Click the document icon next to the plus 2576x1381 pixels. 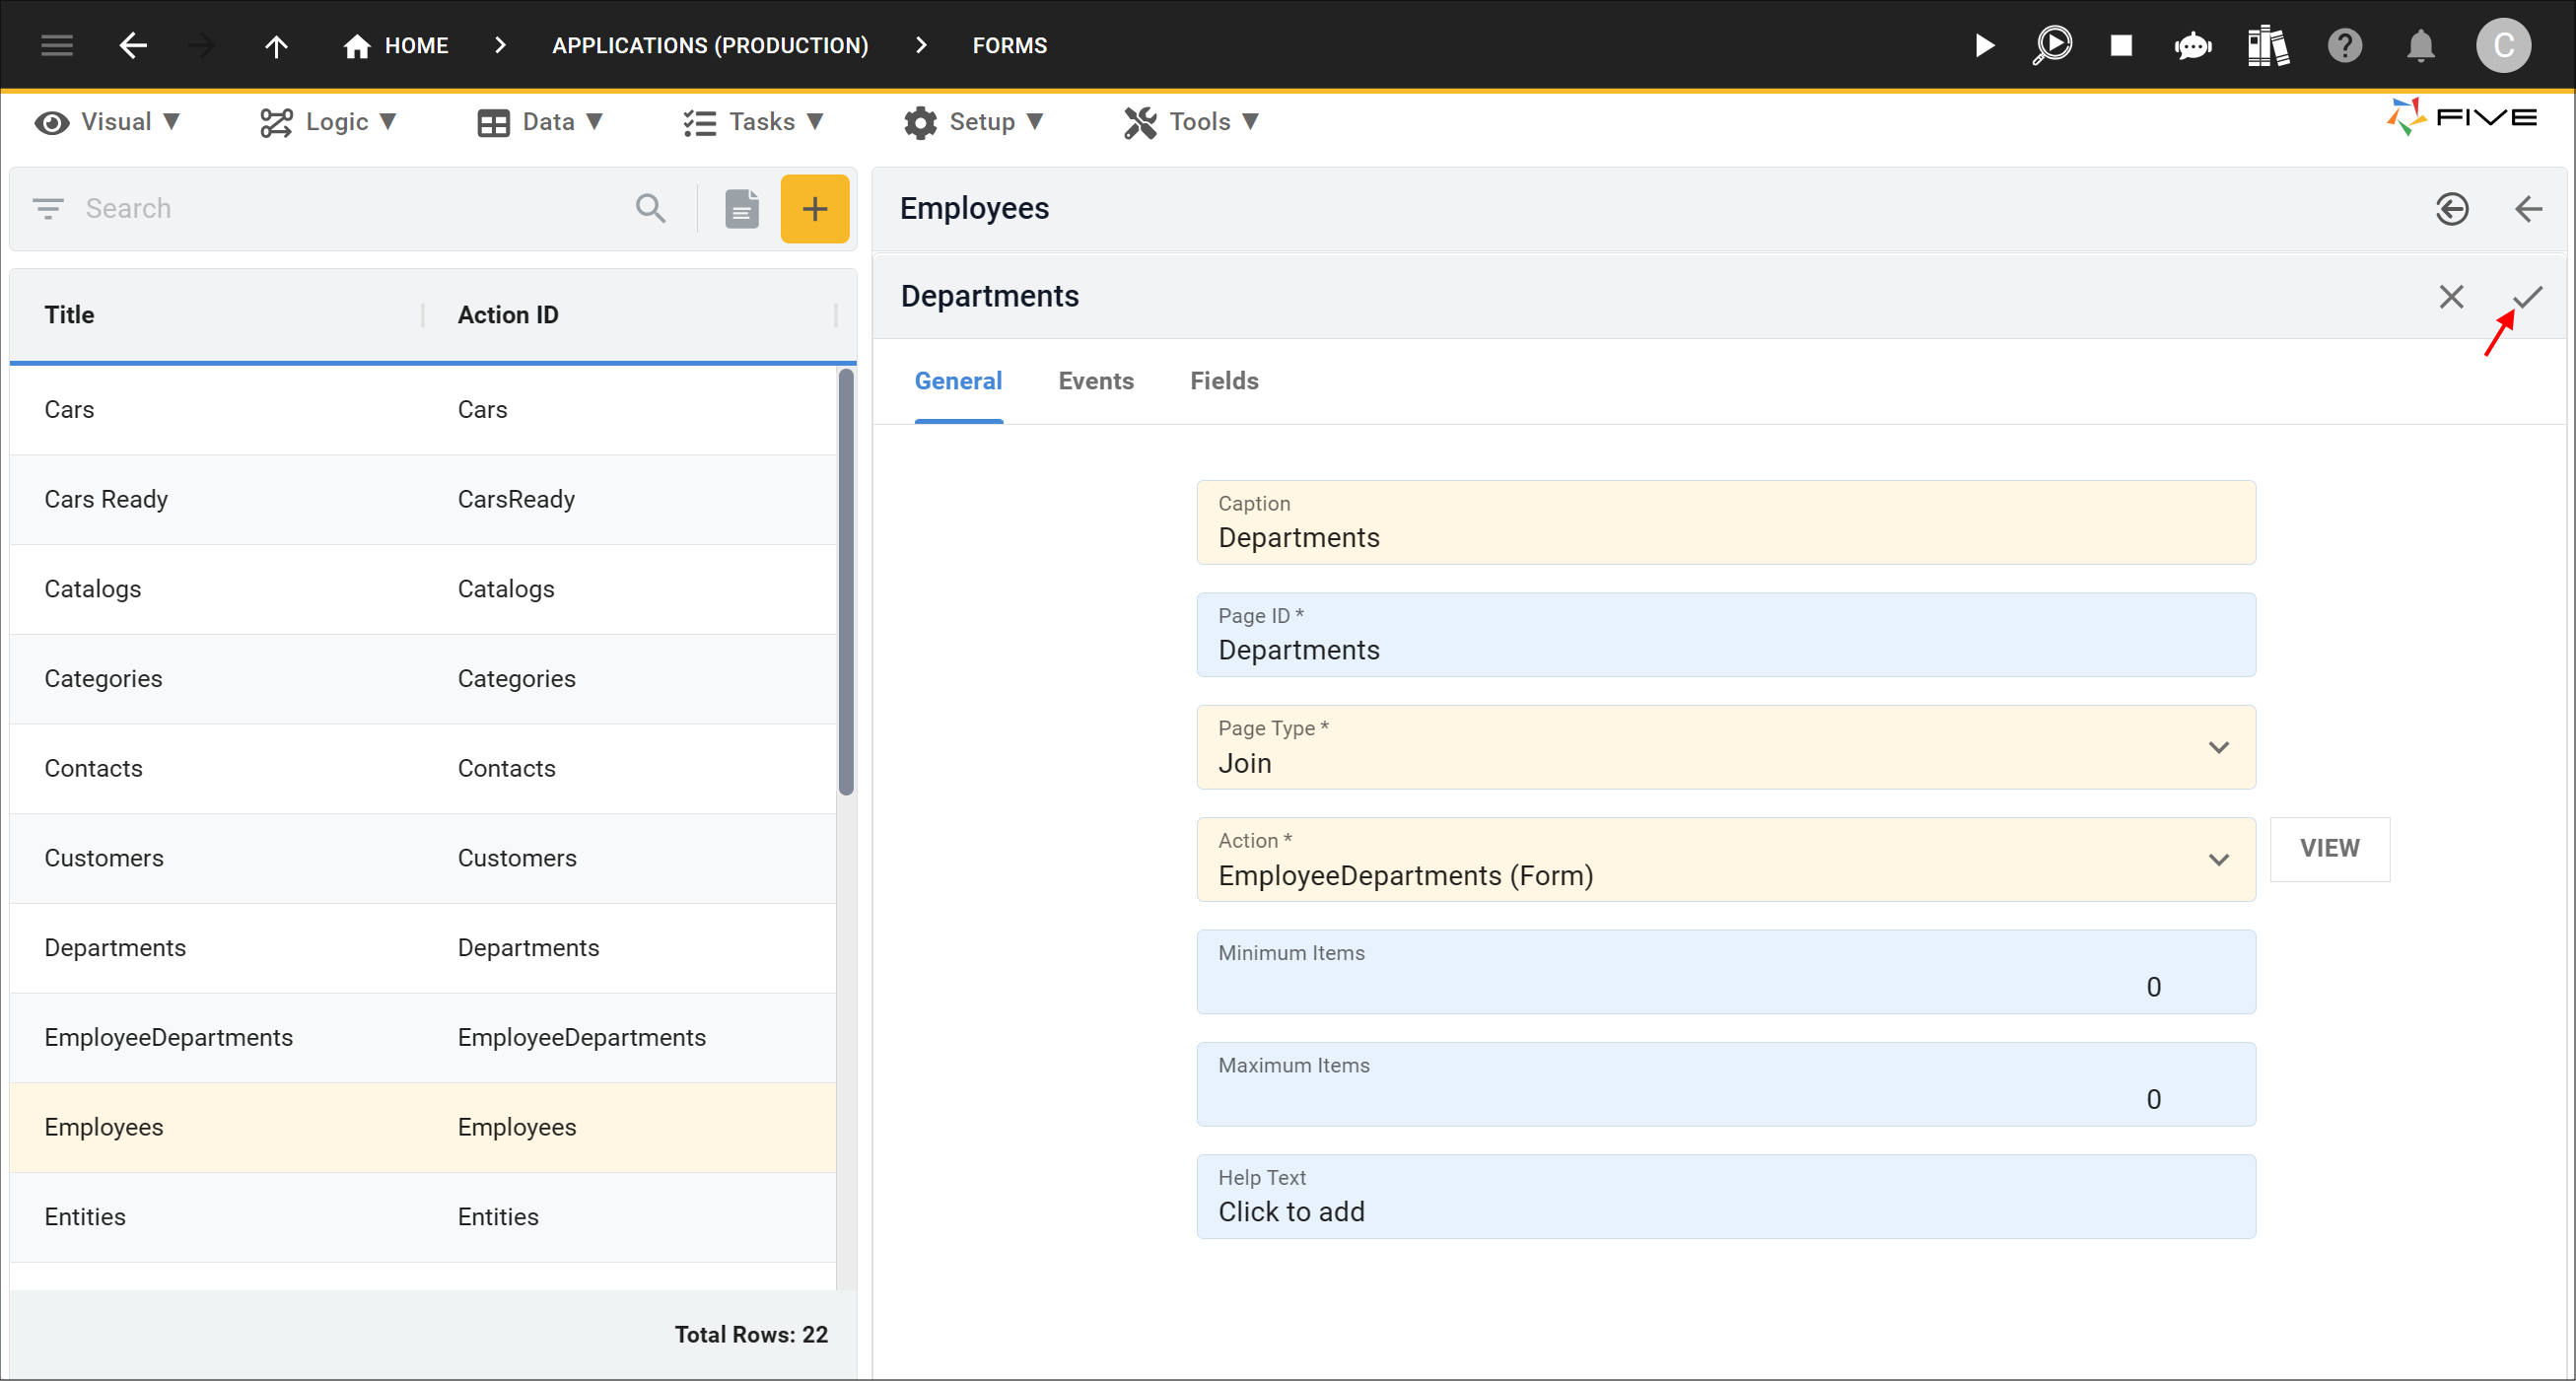(x=741, y=208)
